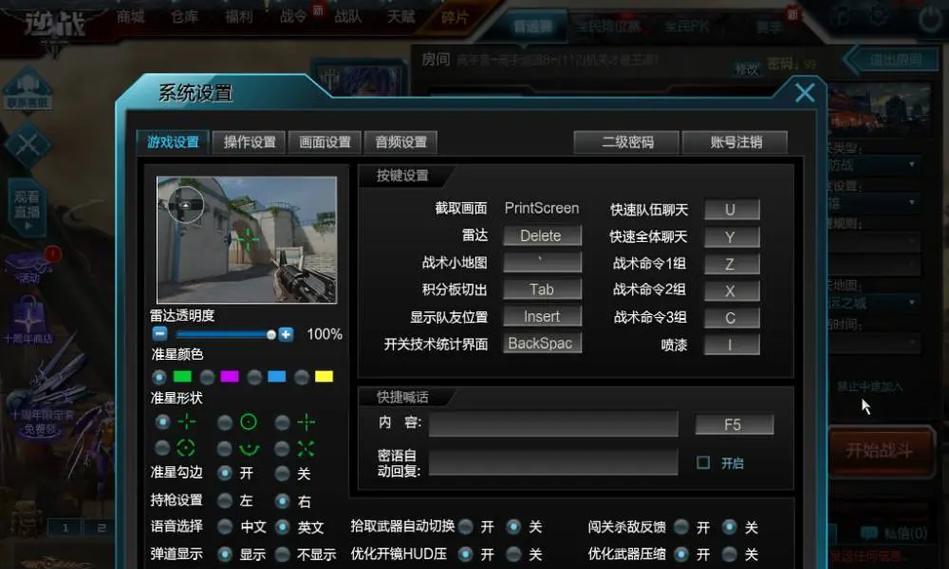The width and height of the screenshot is (949, 569).
Task: Open 仓库 in the top menu
Action: (x=185, y=16)
